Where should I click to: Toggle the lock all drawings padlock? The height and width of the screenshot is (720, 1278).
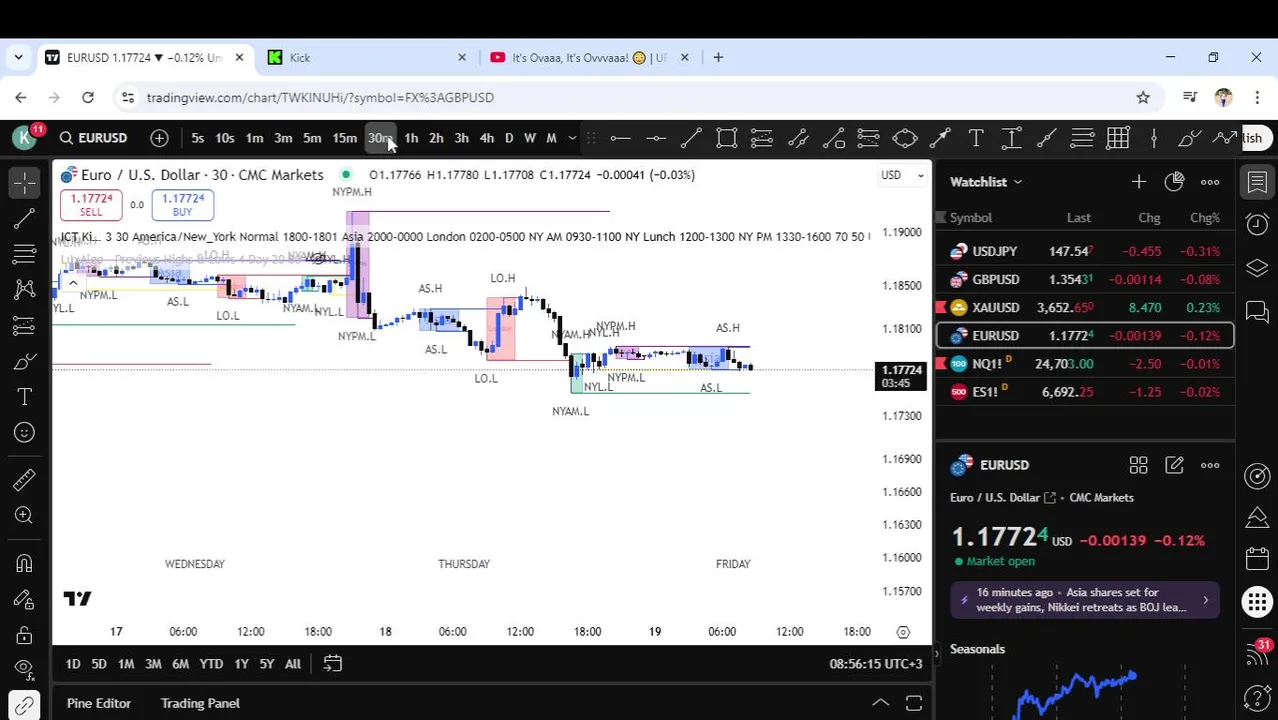click(25, 635)
